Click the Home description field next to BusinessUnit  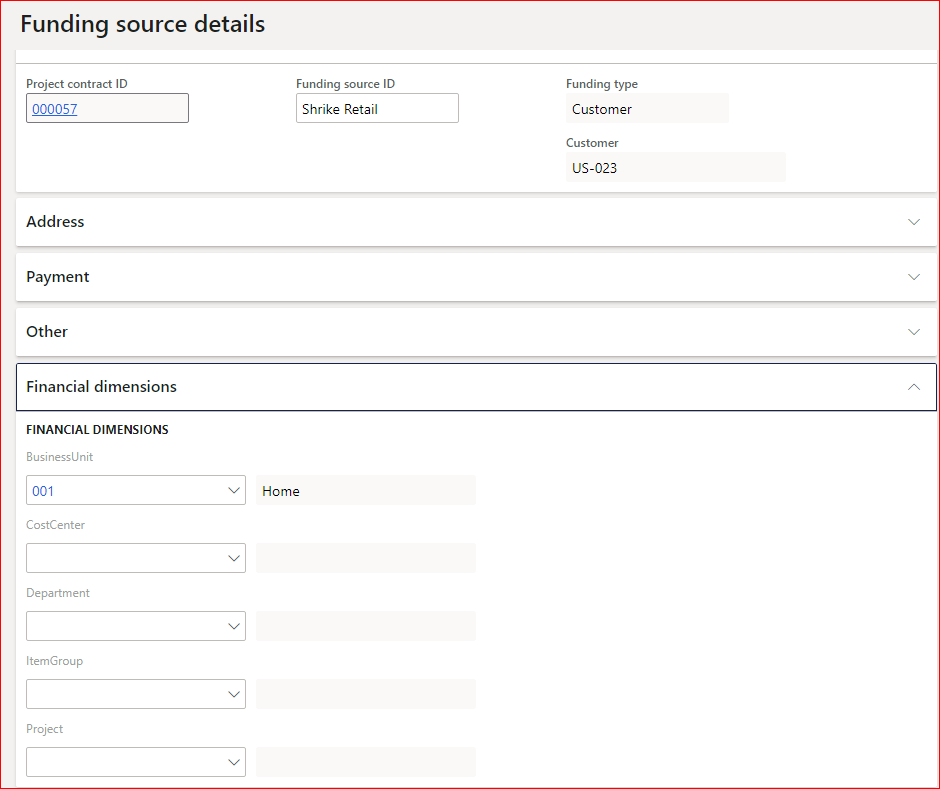365,490
